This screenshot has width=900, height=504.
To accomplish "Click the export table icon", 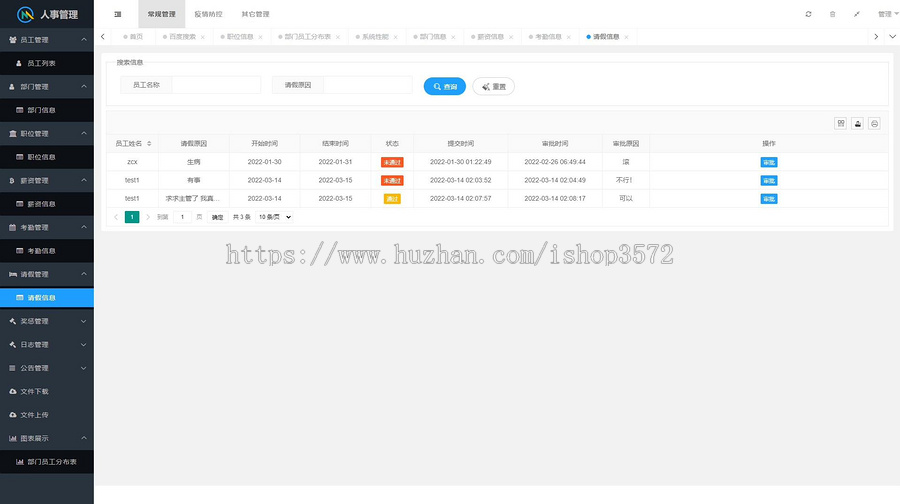I will pos(858,123).
